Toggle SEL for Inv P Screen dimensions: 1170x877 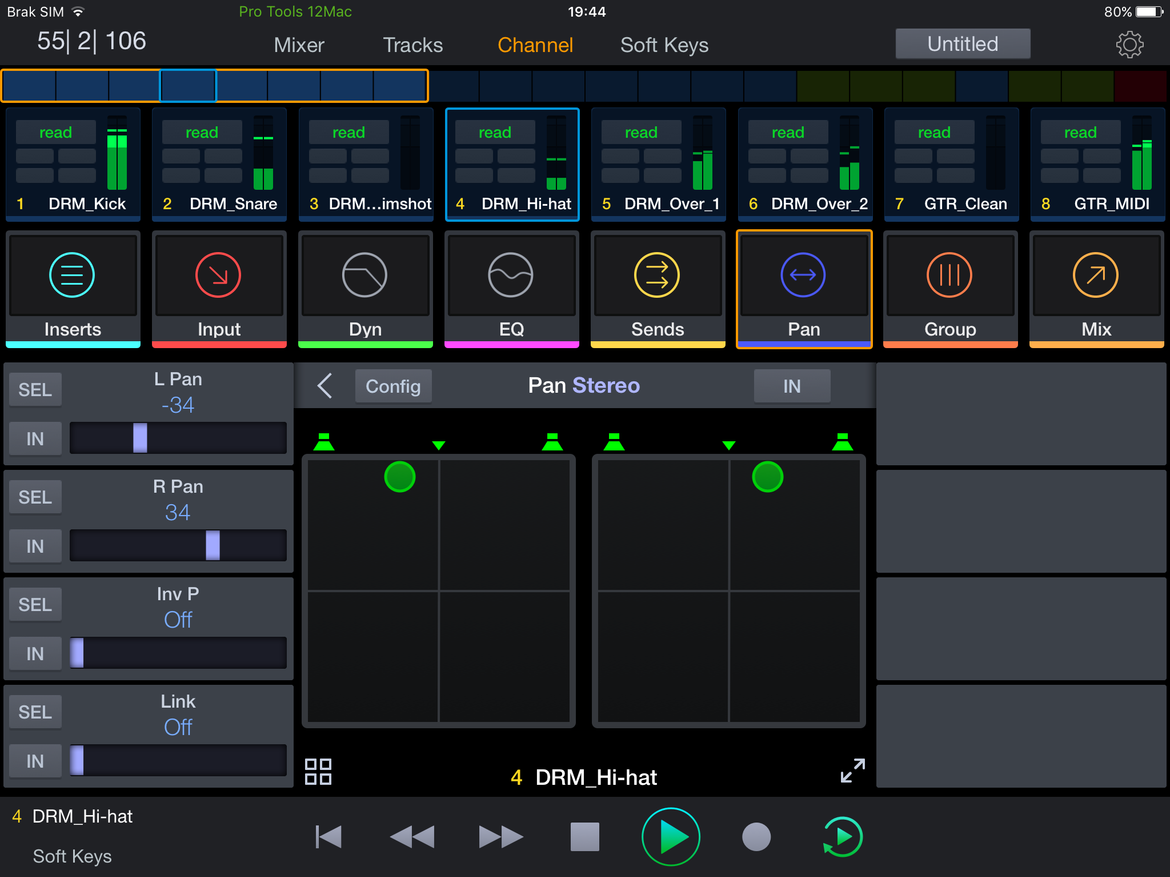(x=35, y=605)
